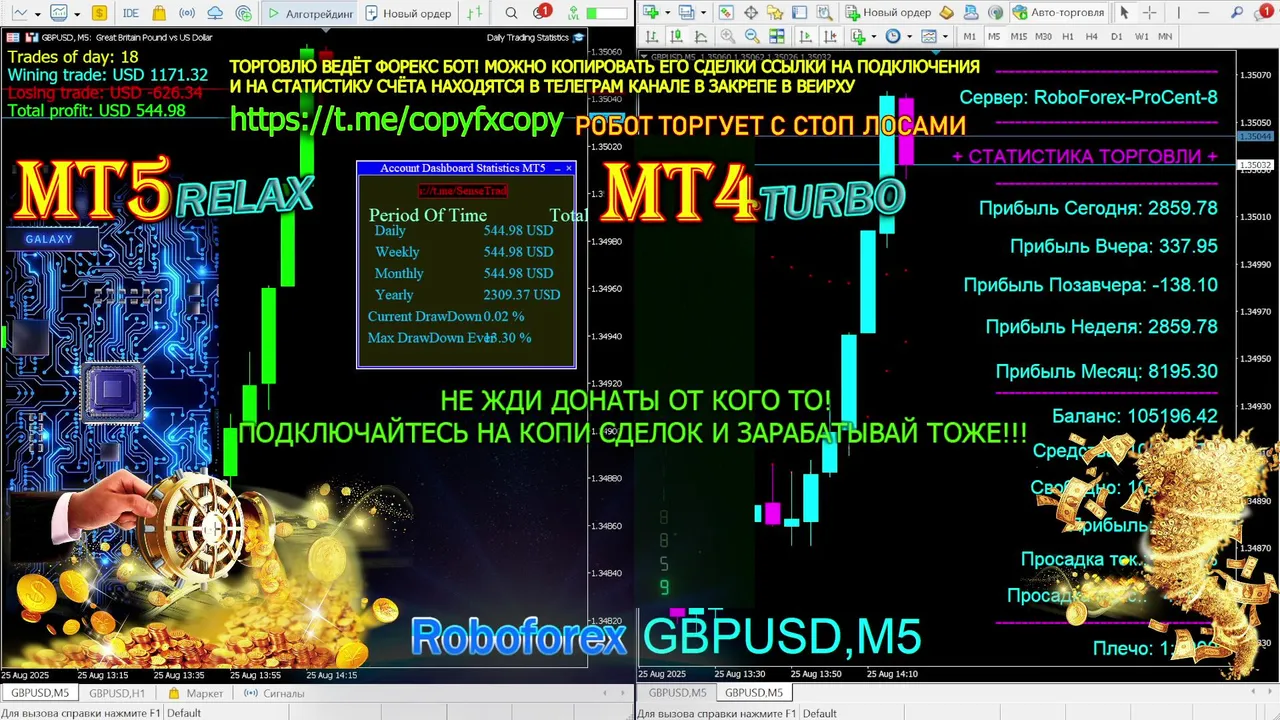Viewport: 1280px width, 720px height.
Task: Switch MT4 chart to bar chart
Action: point(651,36)
